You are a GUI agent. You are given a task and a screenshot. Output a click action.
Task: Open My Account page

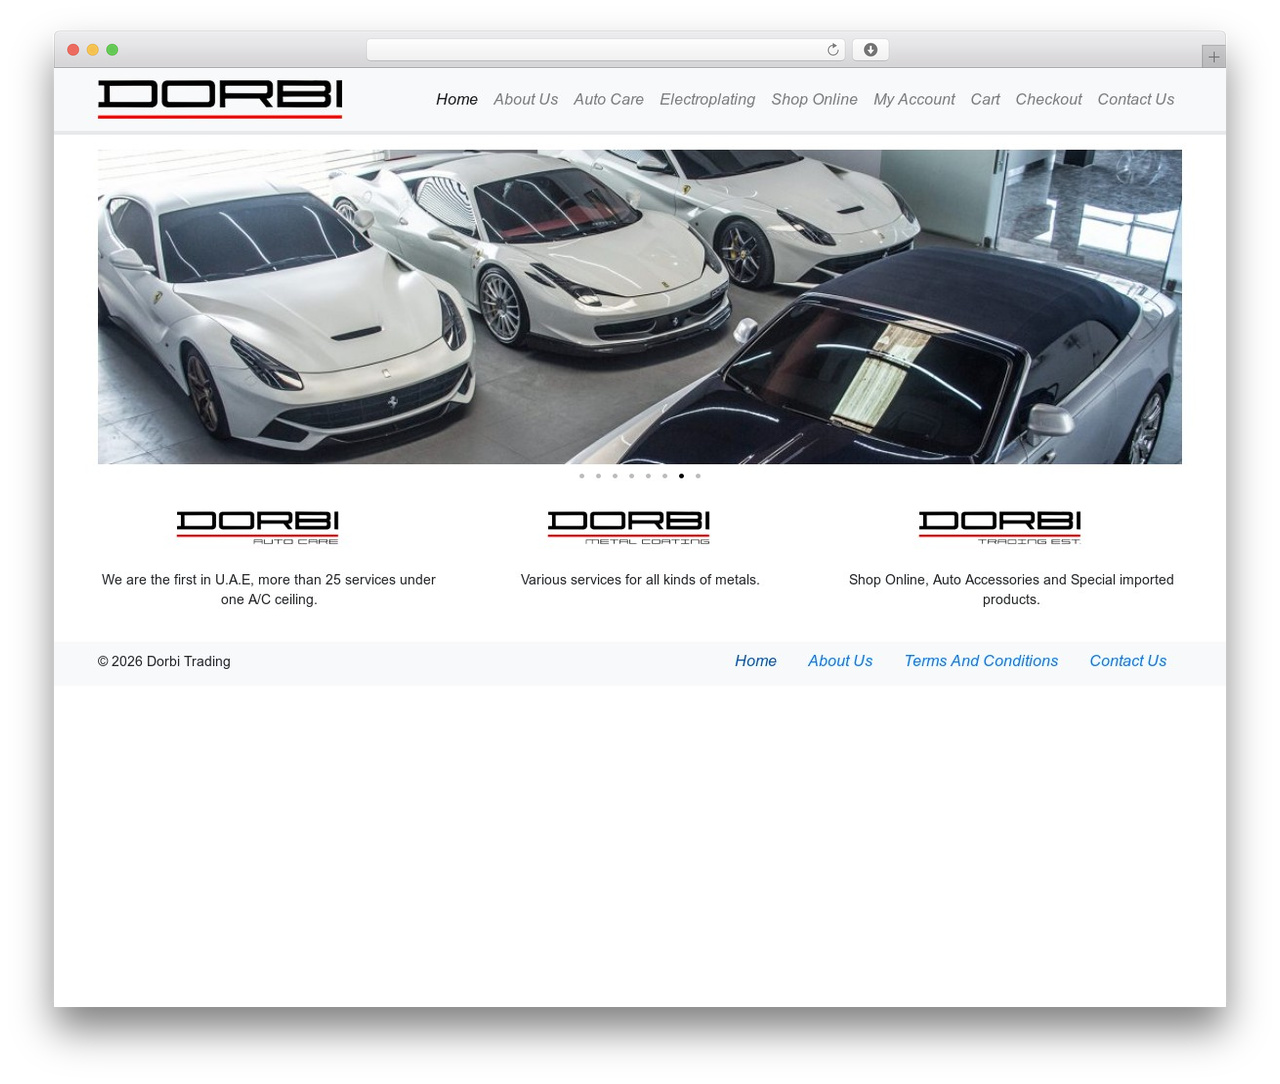click(914, 99)
